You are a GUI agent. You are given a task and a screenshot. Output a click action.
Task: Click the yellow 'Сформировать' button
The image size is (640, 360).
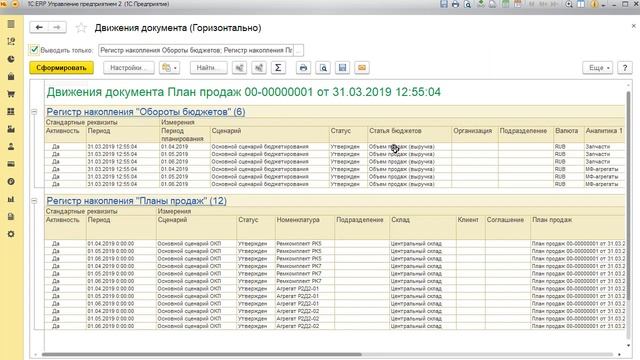61,68
